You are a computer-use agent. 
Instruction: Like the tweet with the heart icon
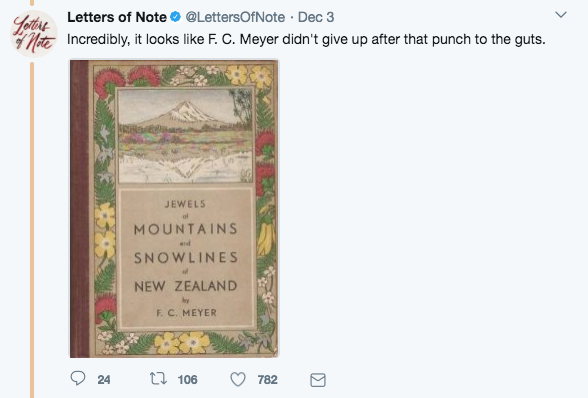238,379
